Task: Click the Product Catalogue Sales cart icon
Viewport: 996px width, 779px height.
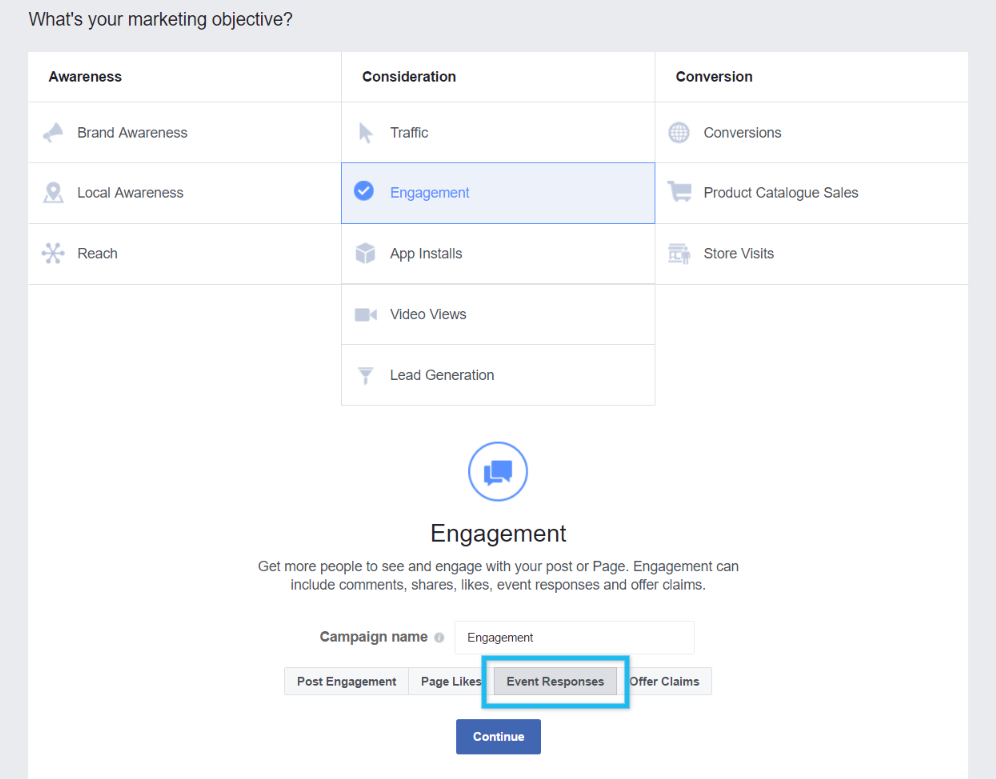Action: (x=679, y=193)
